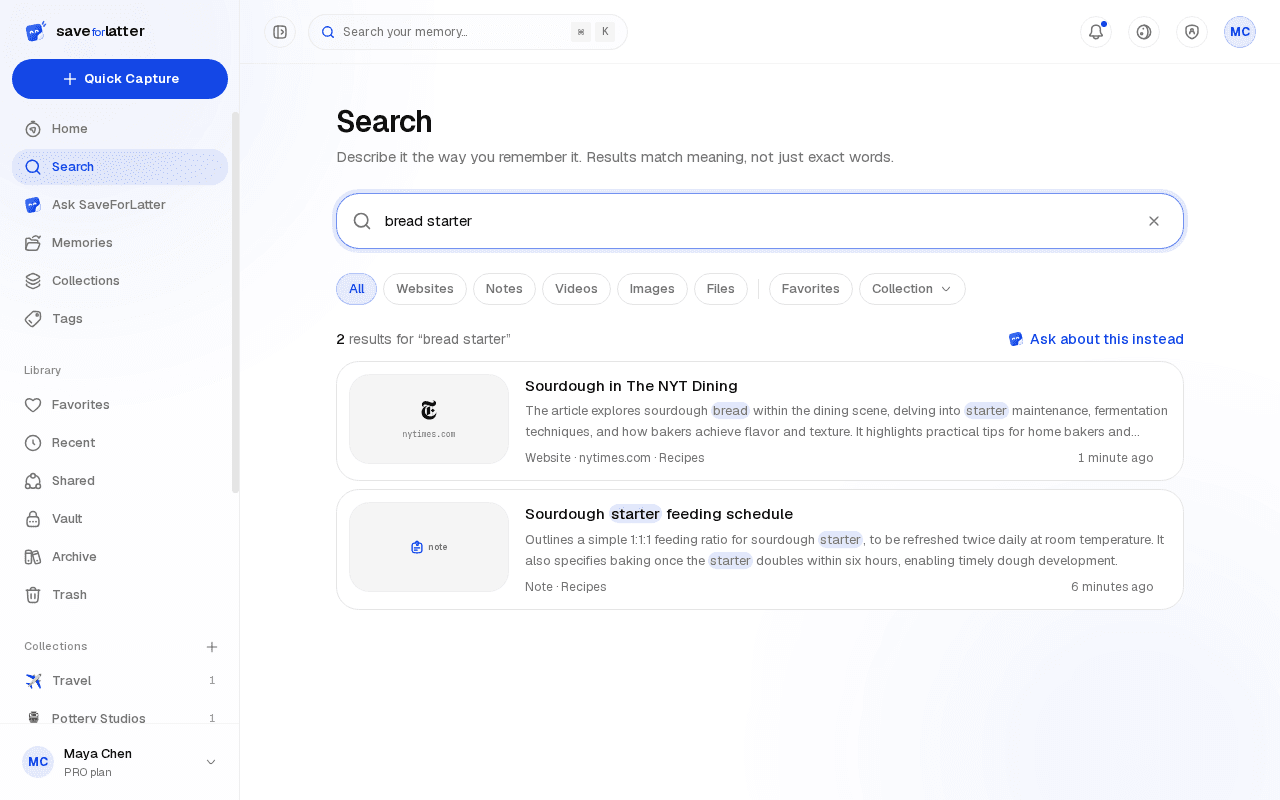Open the Archive

point(120,557)
